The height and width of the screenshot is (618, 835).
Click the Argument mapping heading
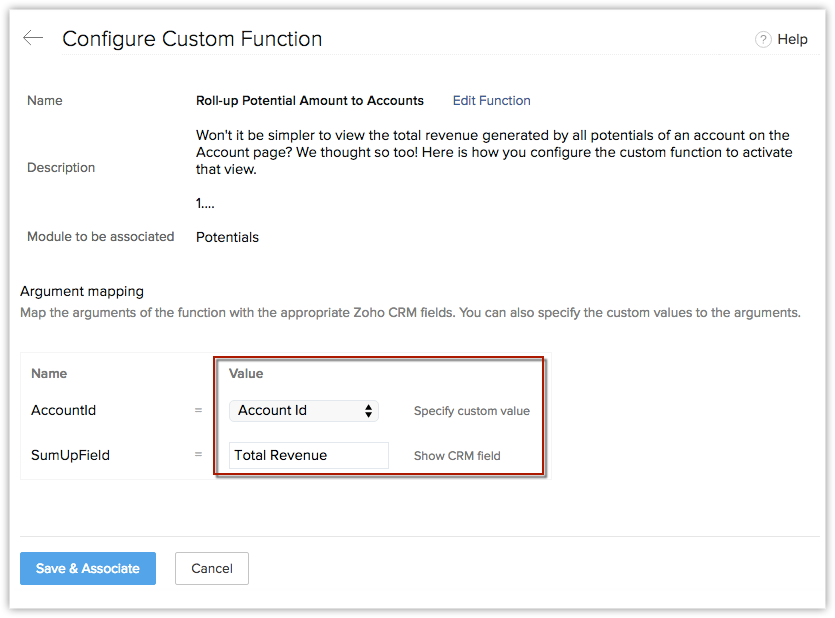pyautogui.click(x=82, y=291)
